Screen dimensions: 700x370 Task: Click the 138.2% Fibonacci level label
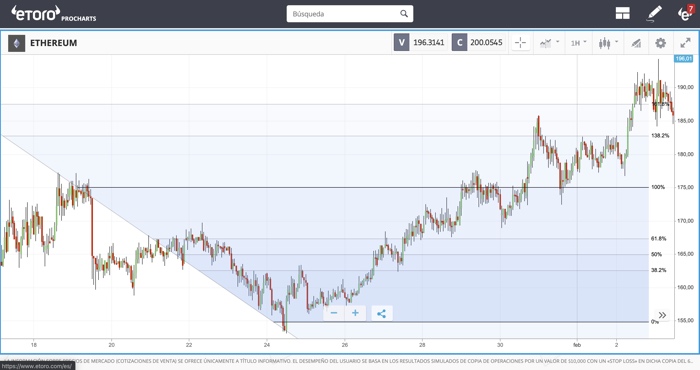[660, 135]
